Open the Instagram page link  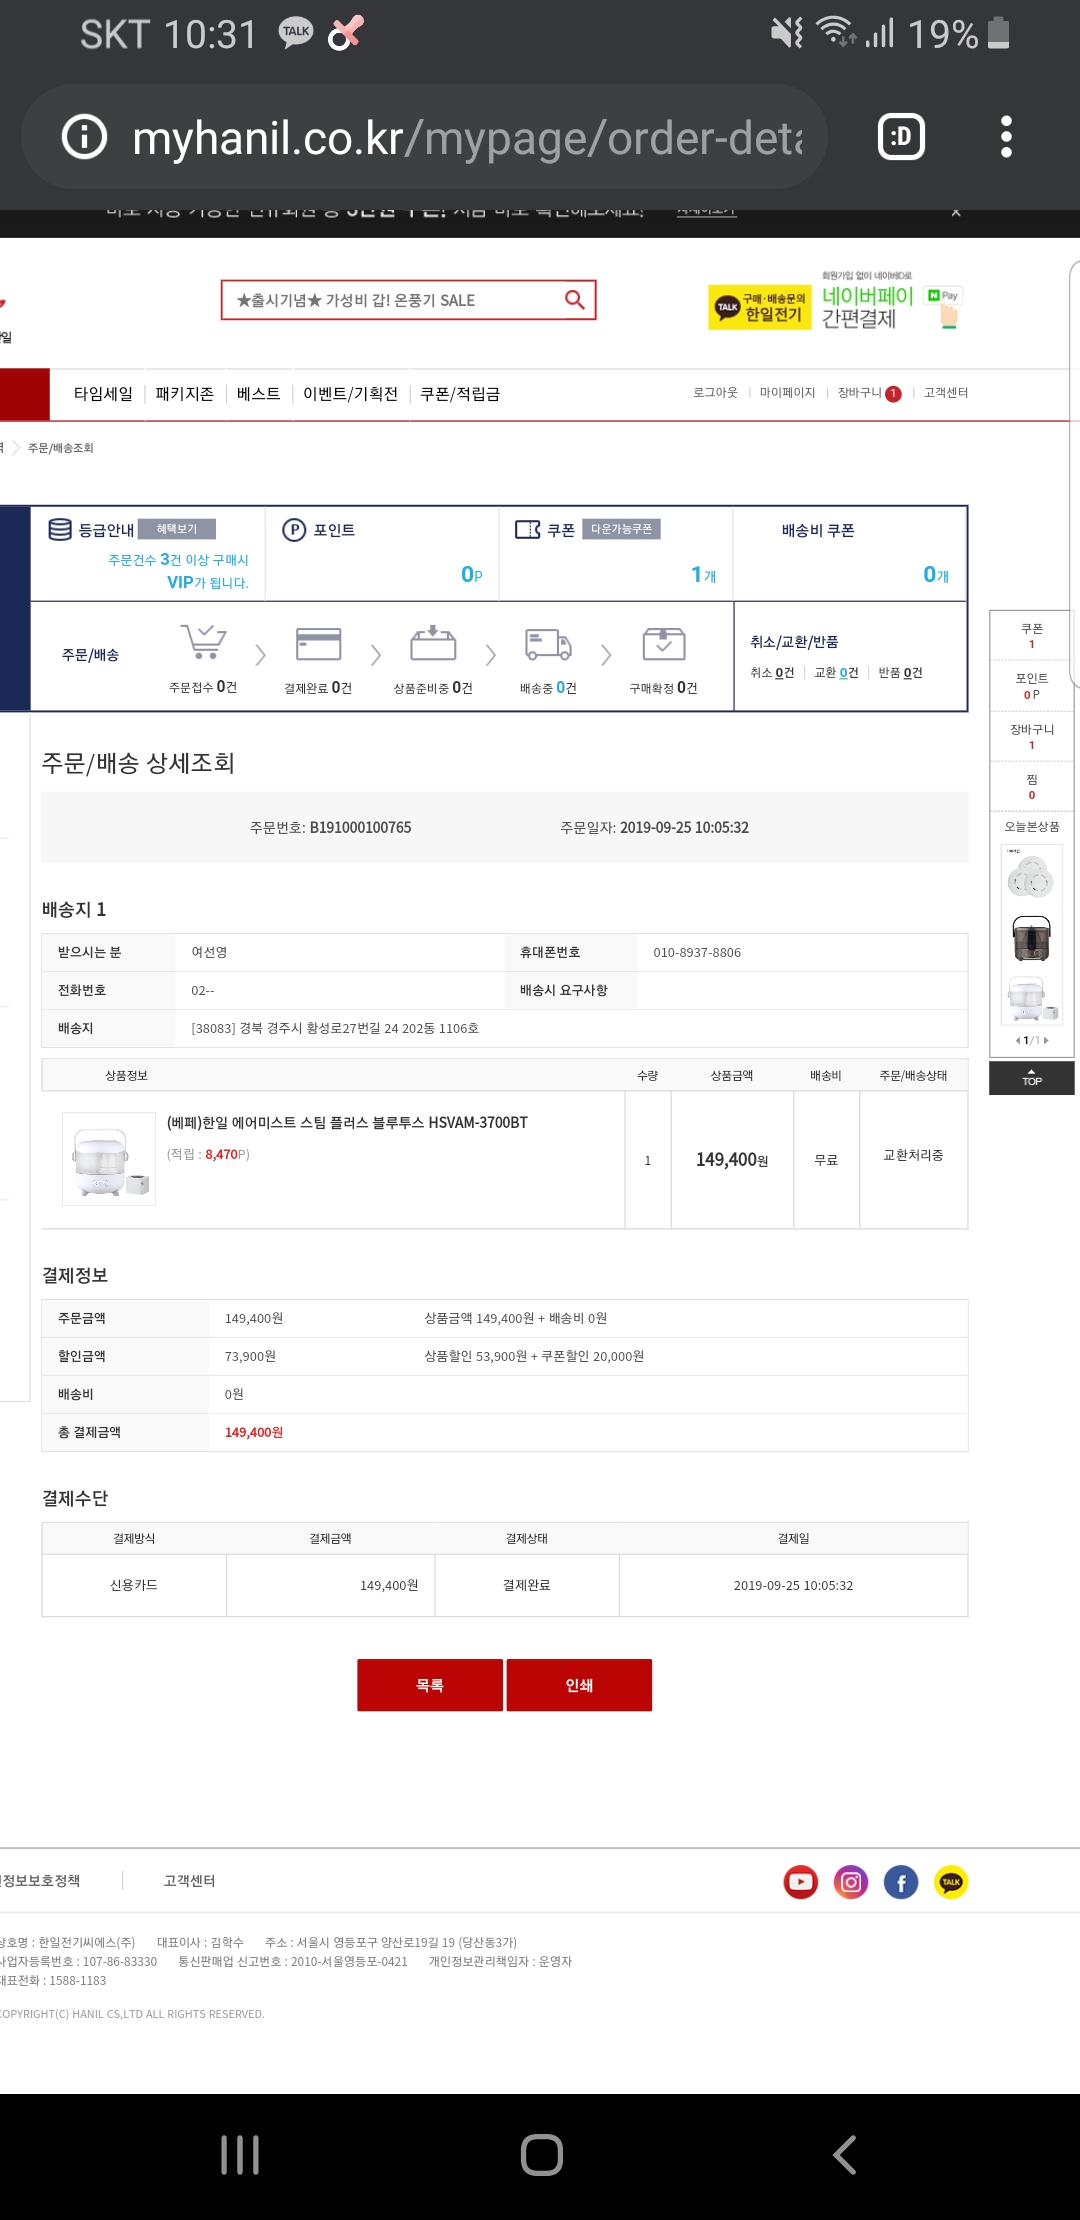click(851, 1883)
